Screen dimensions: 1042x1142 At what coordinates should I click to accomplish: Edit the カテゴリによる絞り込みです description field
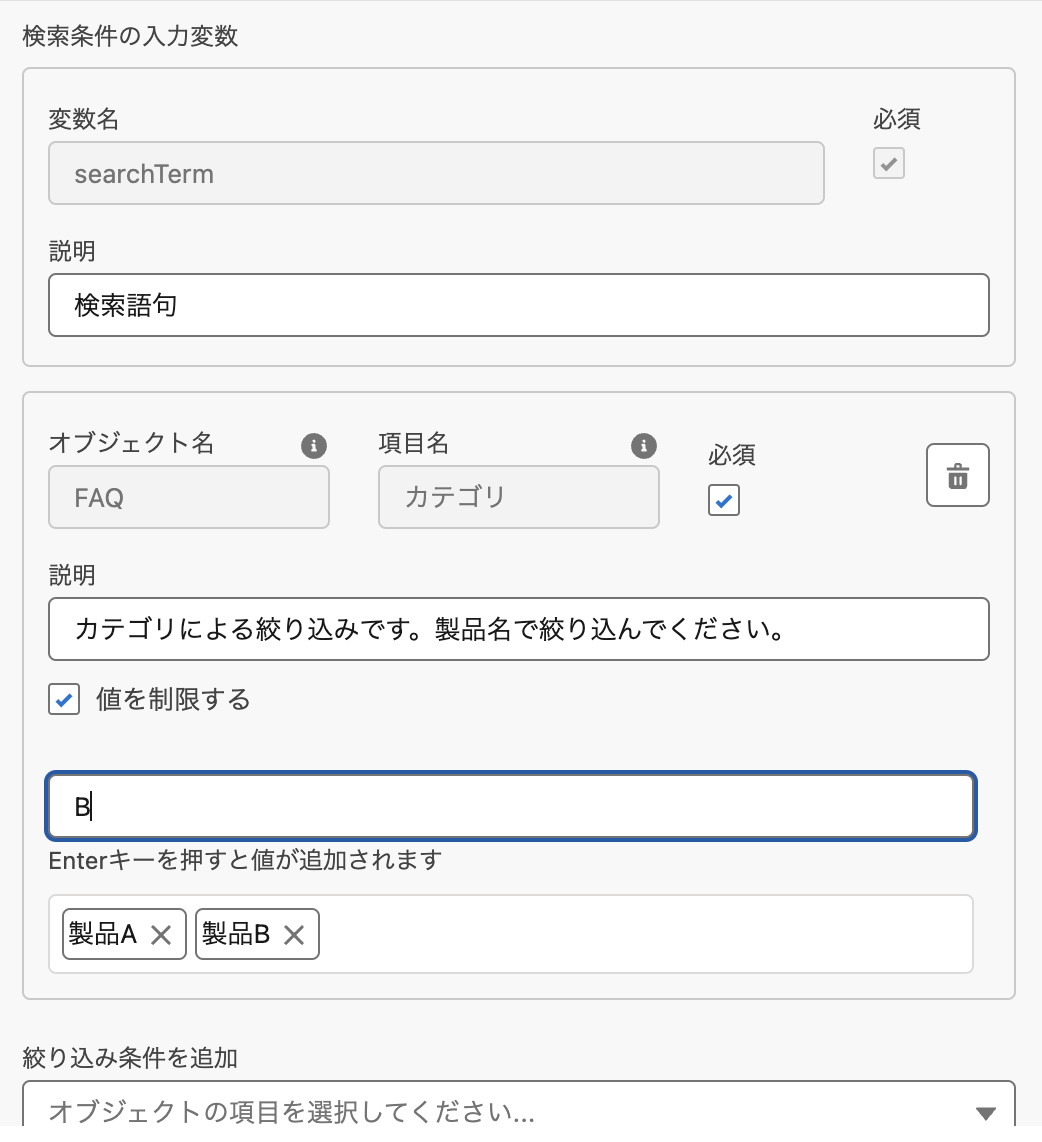coord(518,629)
